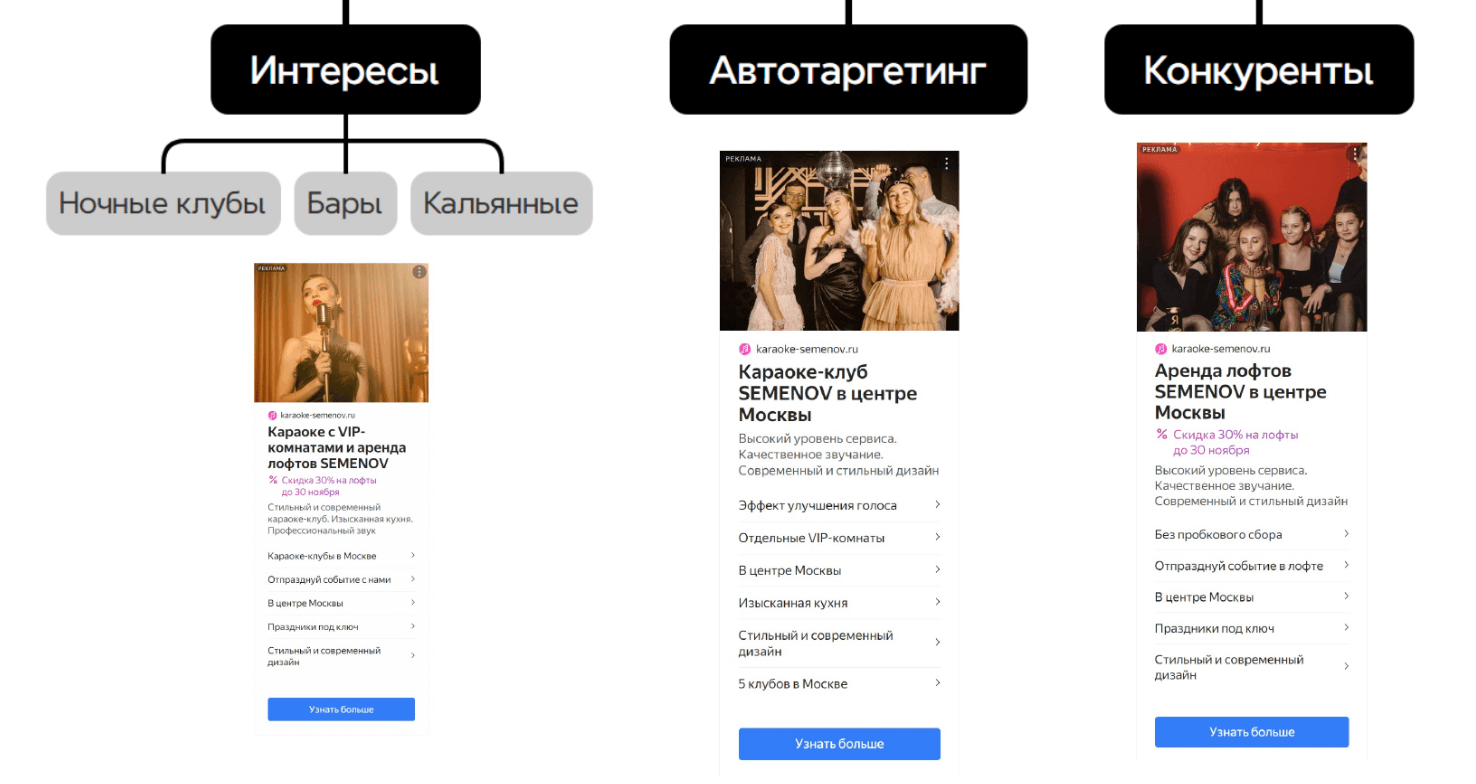Image resolution: width=1476 pixels, height=784 pixels.
Task: Click Узнать больше in the Конкуренты ad
Action: click(1252, 732)
